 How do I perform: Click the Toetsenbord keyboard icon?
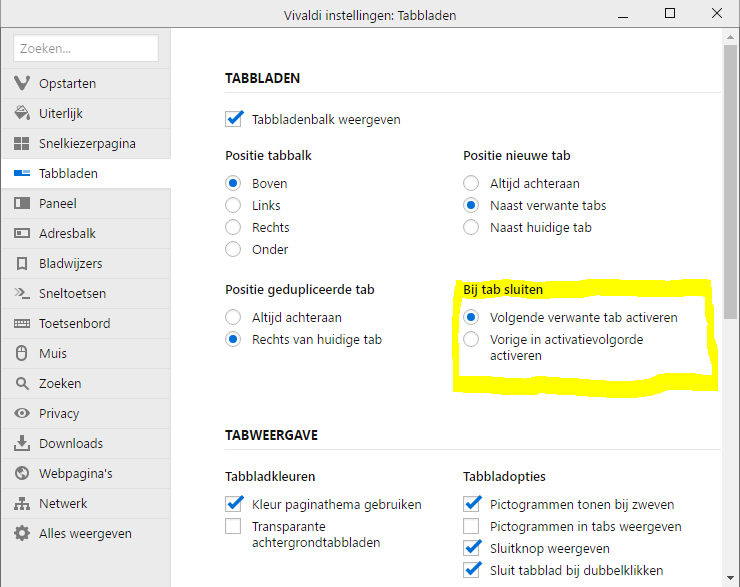[x=22, y=323]
